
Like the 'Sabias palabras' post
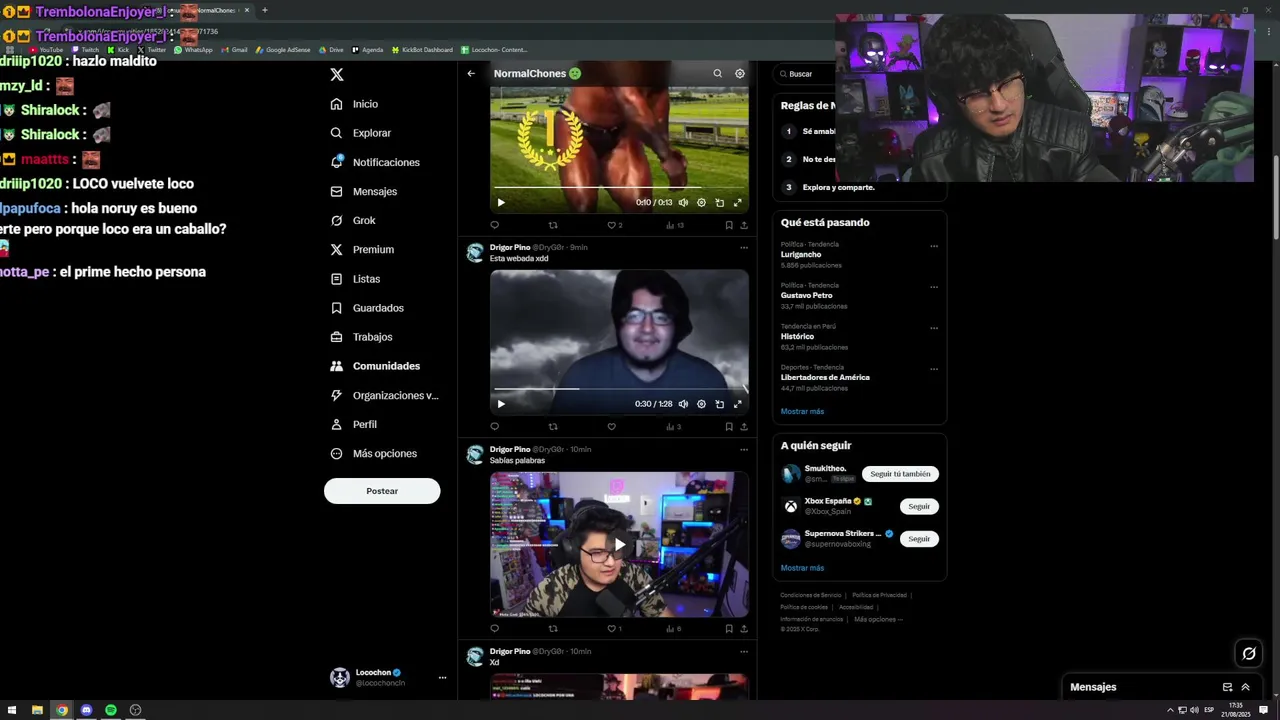coord(614,628)
